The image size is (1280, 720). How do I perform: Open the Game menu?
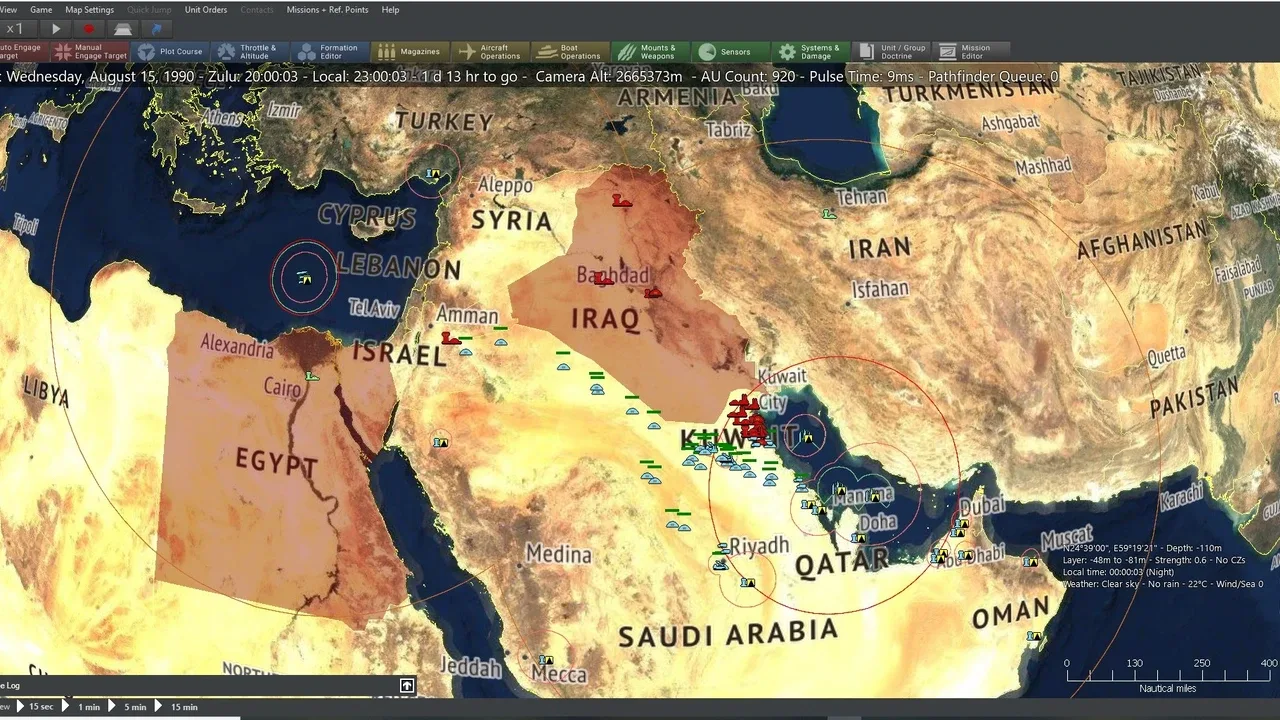point(41,10)
